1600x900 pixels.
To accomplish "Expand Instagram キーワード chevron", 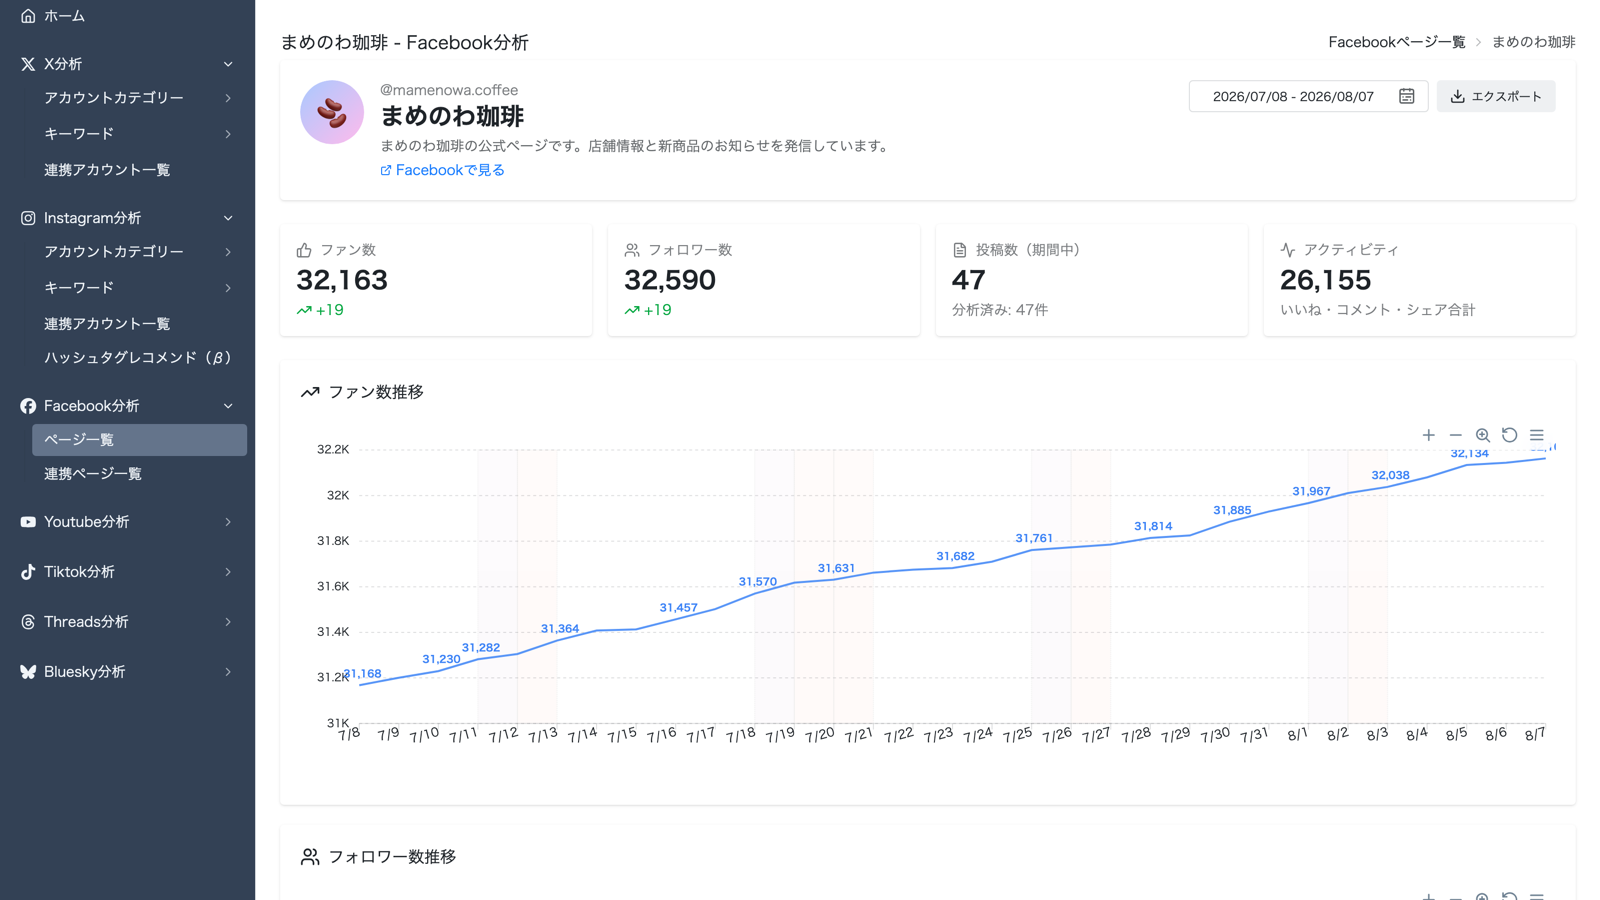I will pos(228,288).
